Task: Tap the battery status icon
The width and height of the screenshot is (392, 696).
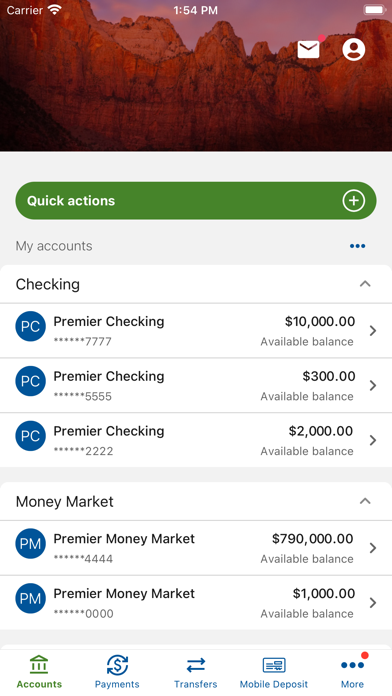Action: pos(375,9)
